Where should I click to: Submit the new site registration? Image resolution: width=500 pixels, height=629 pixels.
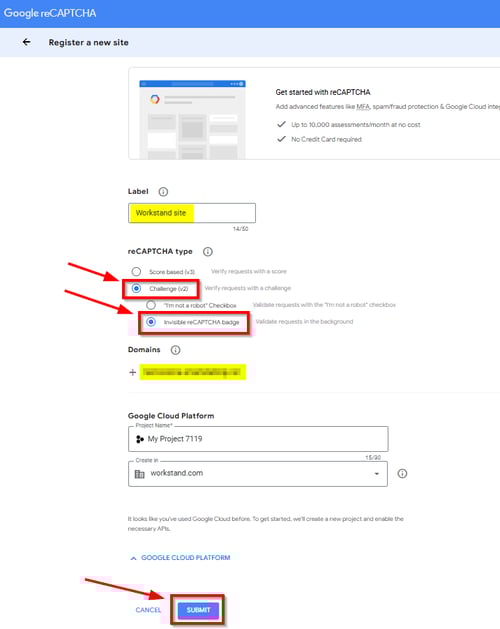pyautogui.click(x=198, y=610)
